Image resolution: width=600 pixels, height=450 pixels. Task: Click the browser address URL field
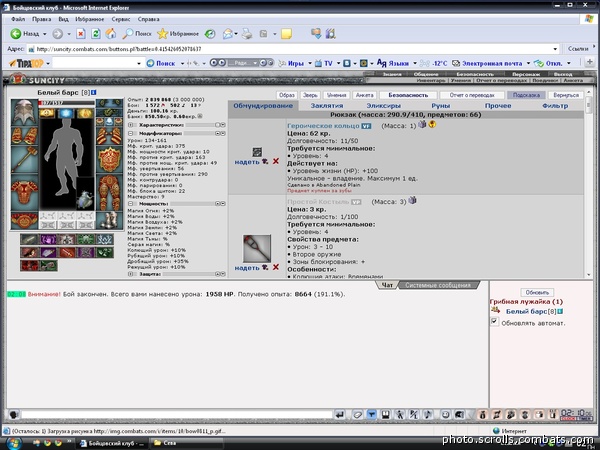coord(293,49)
